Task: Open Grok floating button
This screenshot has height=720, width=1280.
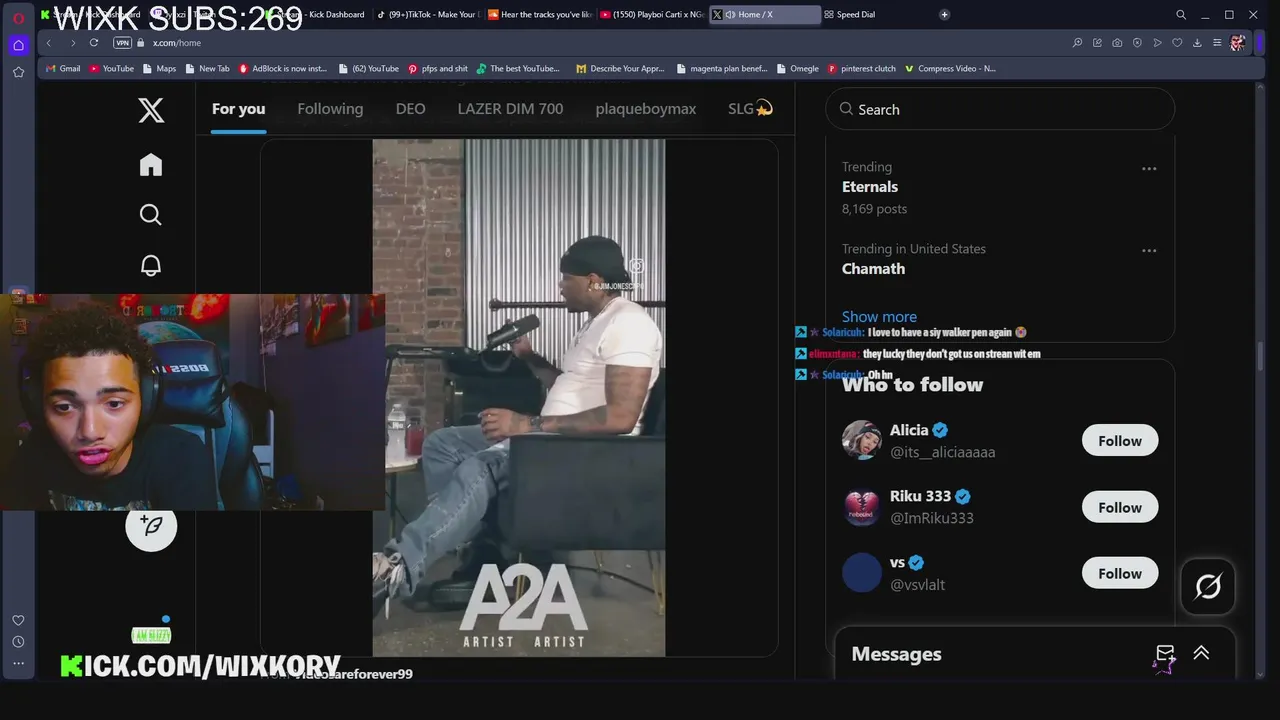Action: click(x=1208, y=587)
